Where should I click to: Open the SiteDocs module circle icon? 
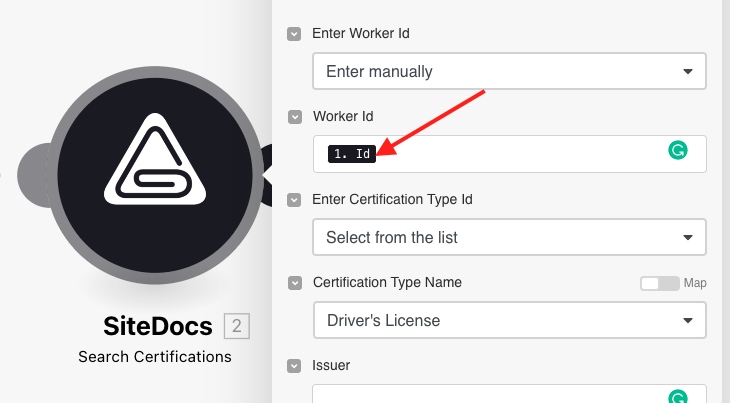tap(155, 175)
